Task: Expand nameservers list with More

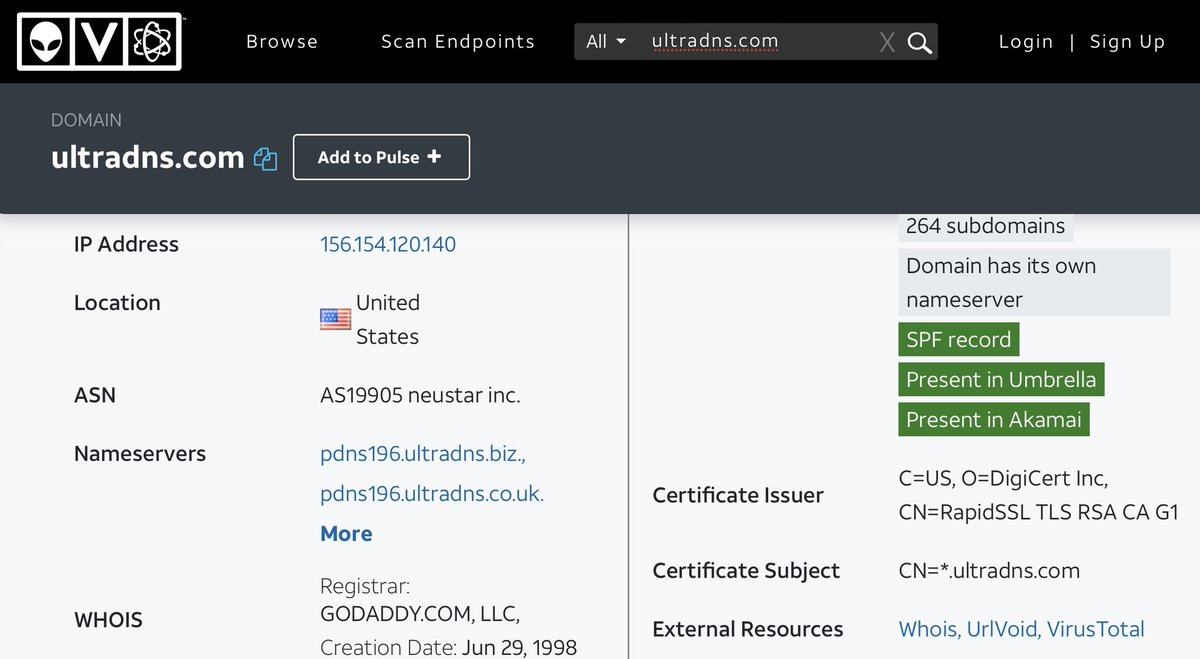Action: pos(346,534)
